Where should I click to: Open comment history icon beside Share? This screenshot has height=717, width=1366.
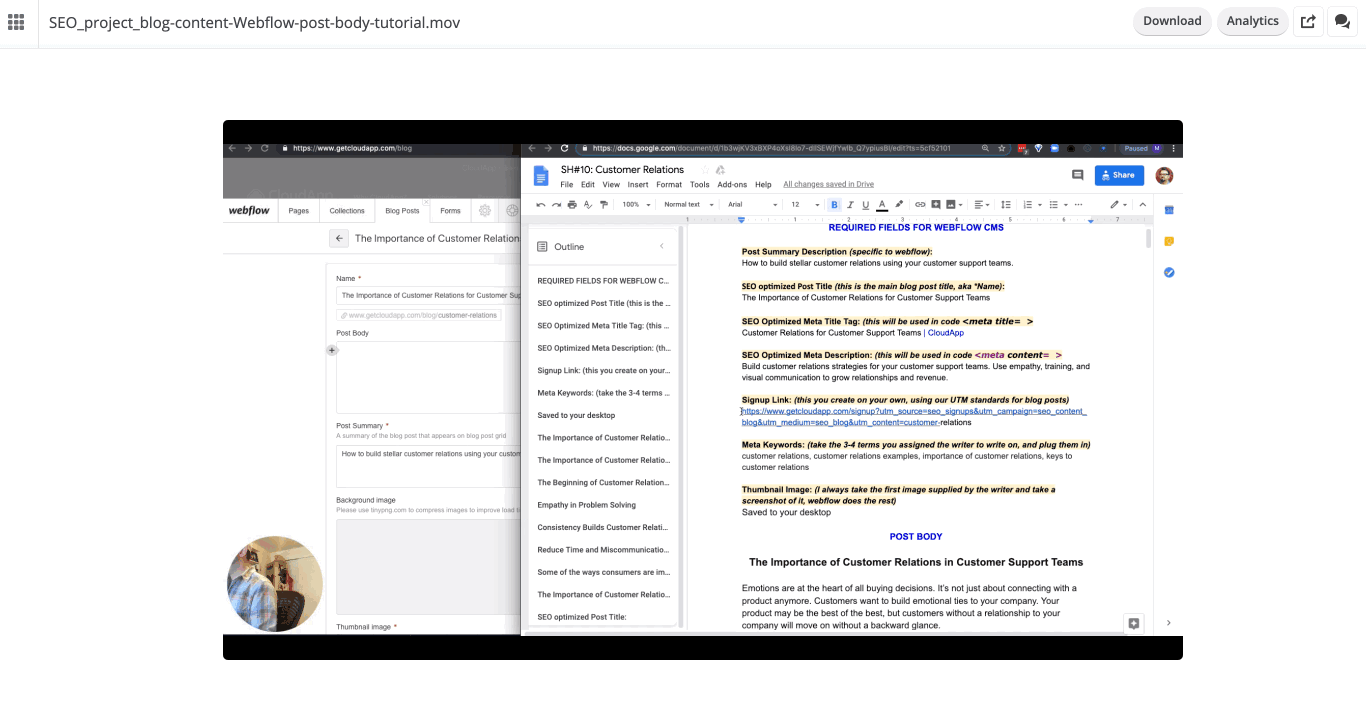[x=1077, y=175]
